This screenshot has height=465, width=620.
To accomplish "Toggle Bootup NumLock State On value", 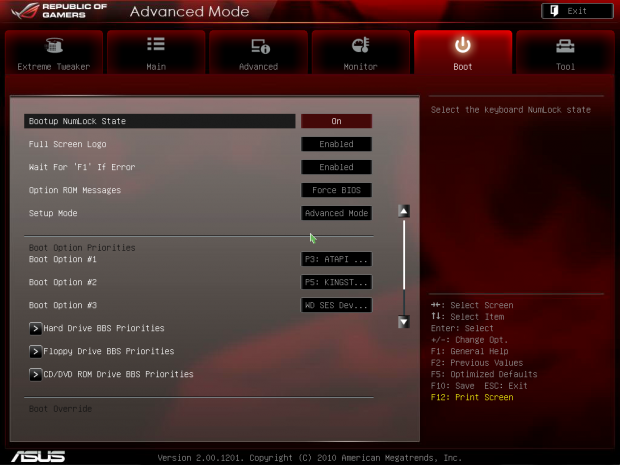I will tap(336, 121).
